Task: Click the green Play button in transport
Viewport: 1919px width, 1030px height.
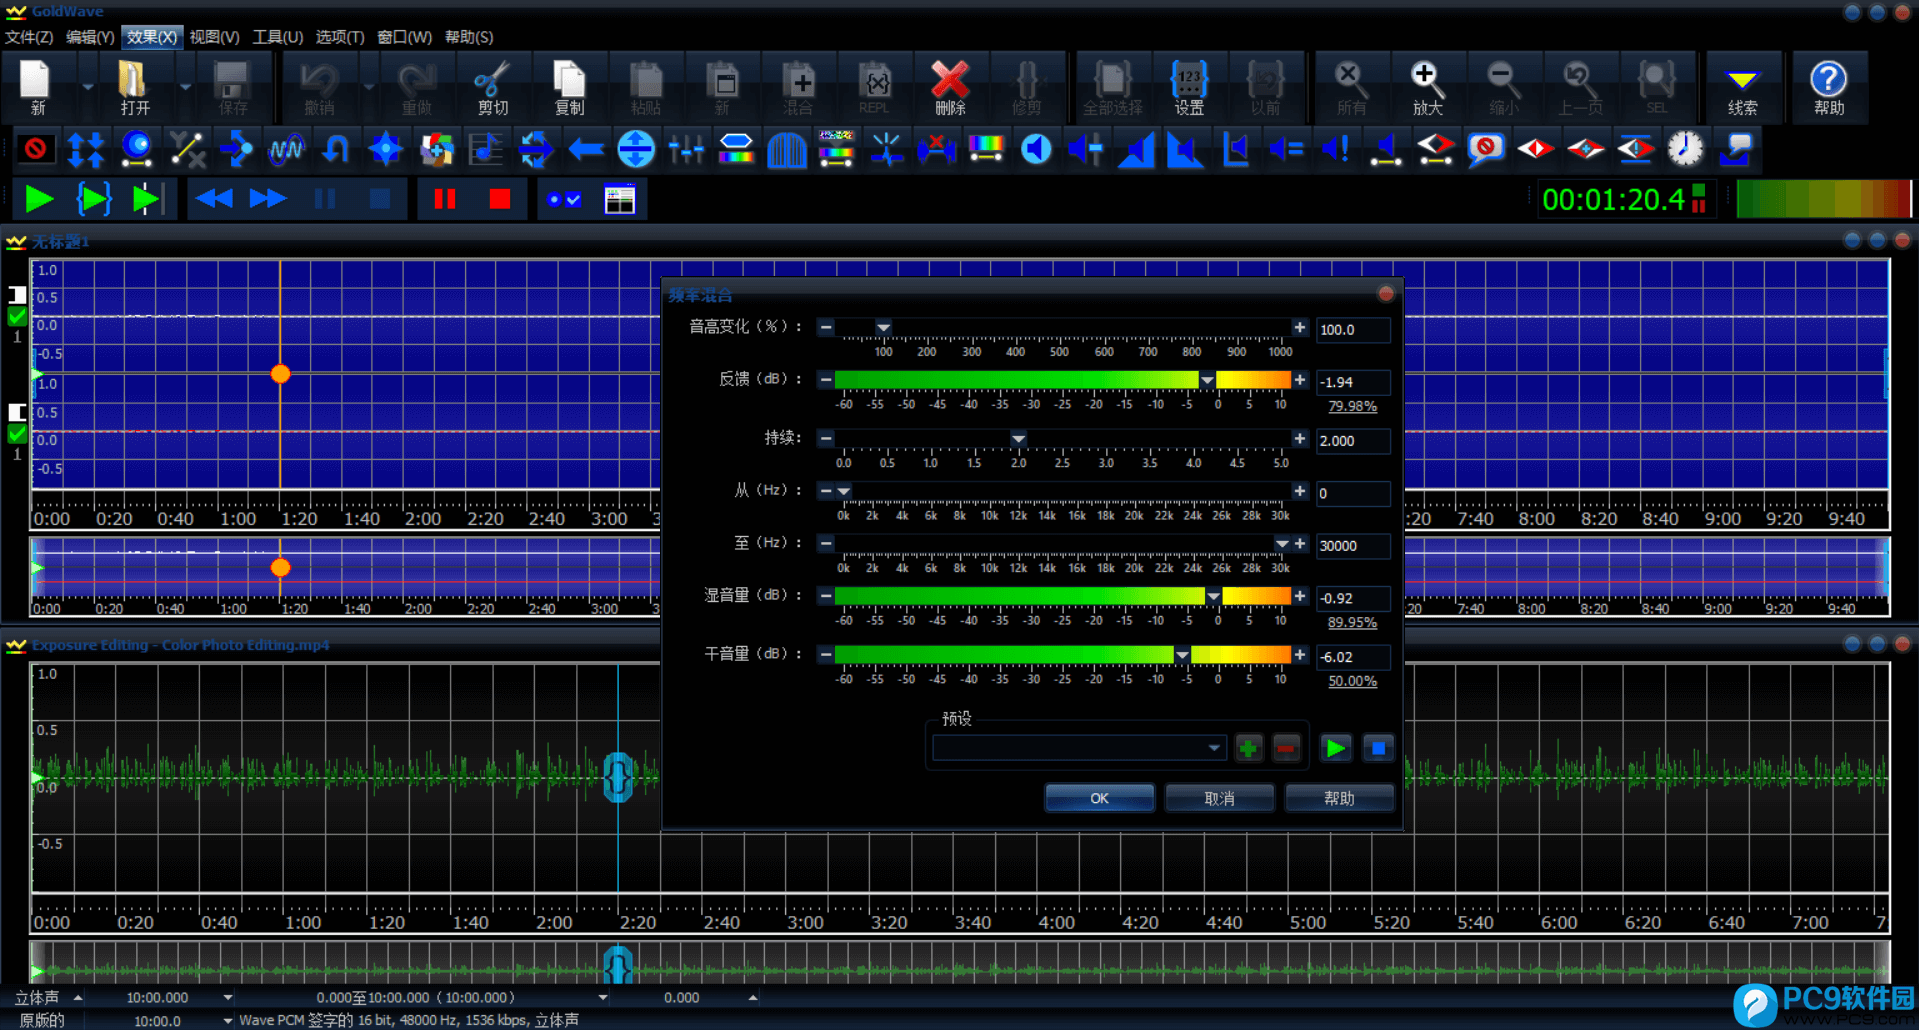Action: point(39,200)
